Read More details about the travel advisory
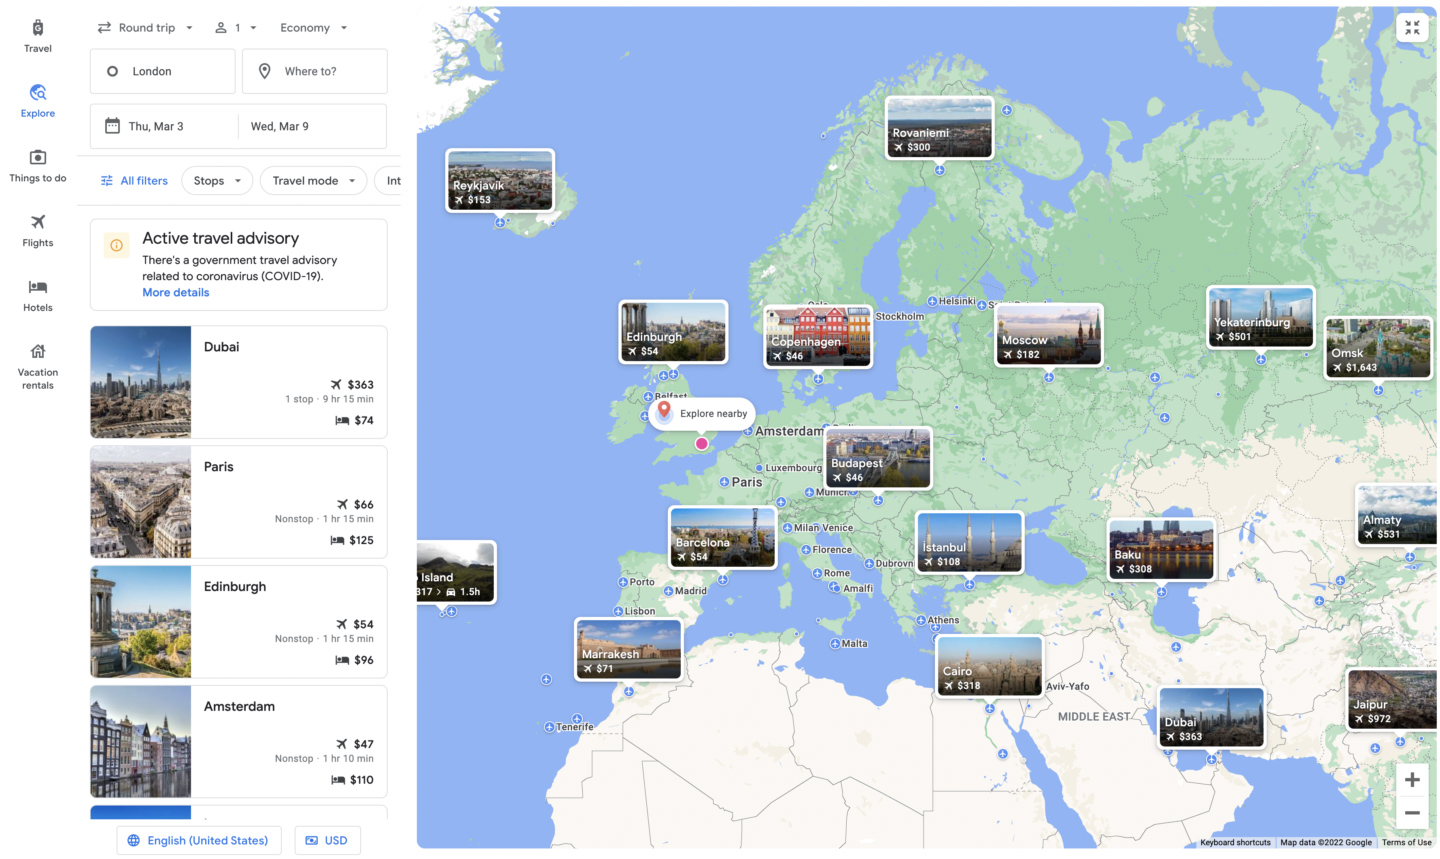The height and width of the screenshot is (859, 1440). pos(175,292)
